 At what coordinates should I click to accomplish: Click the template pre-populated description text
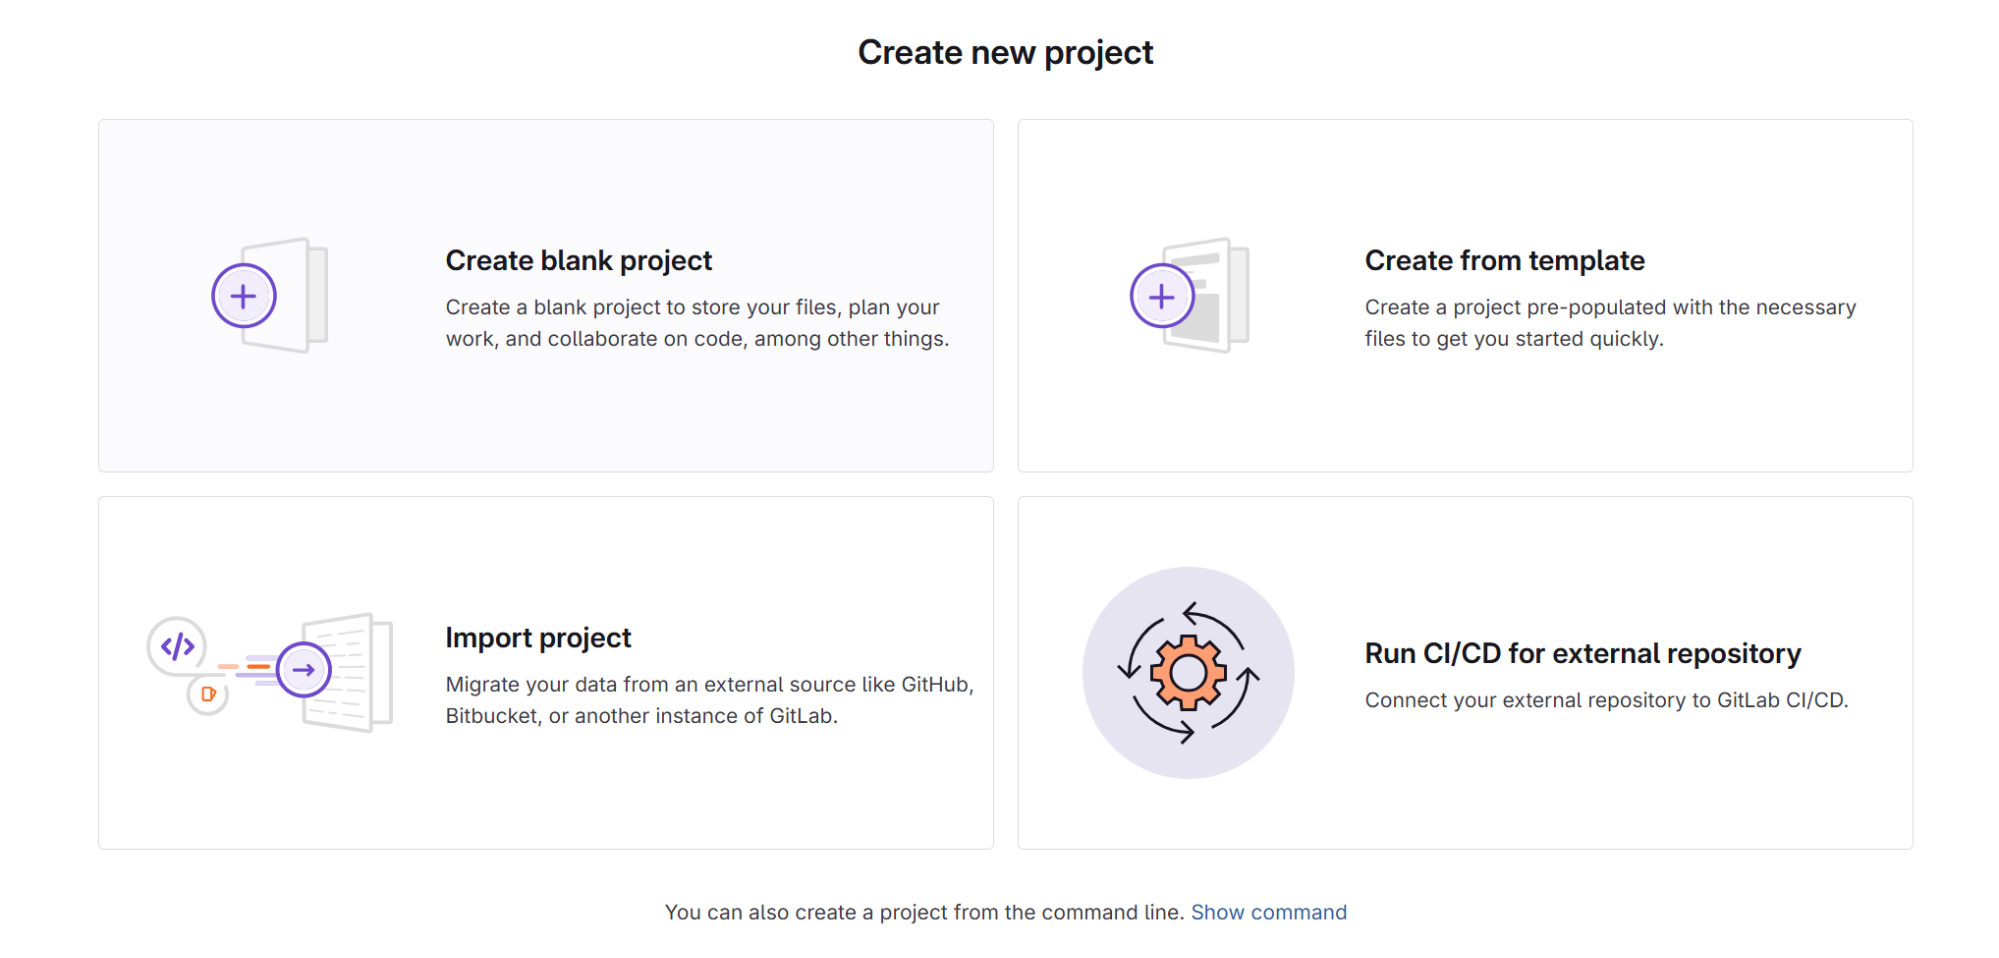click(x=1610, y=323)
